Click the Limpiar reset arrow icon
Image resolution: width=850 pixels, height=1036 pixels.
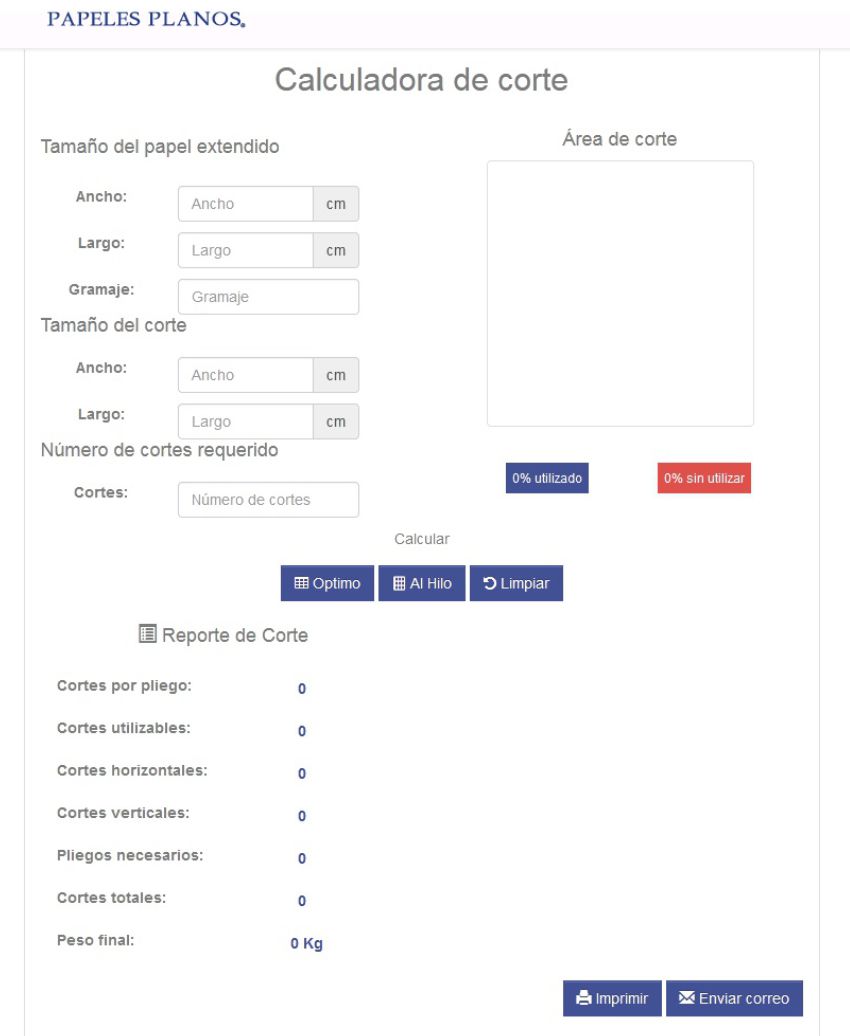click(x=490, y=583)
